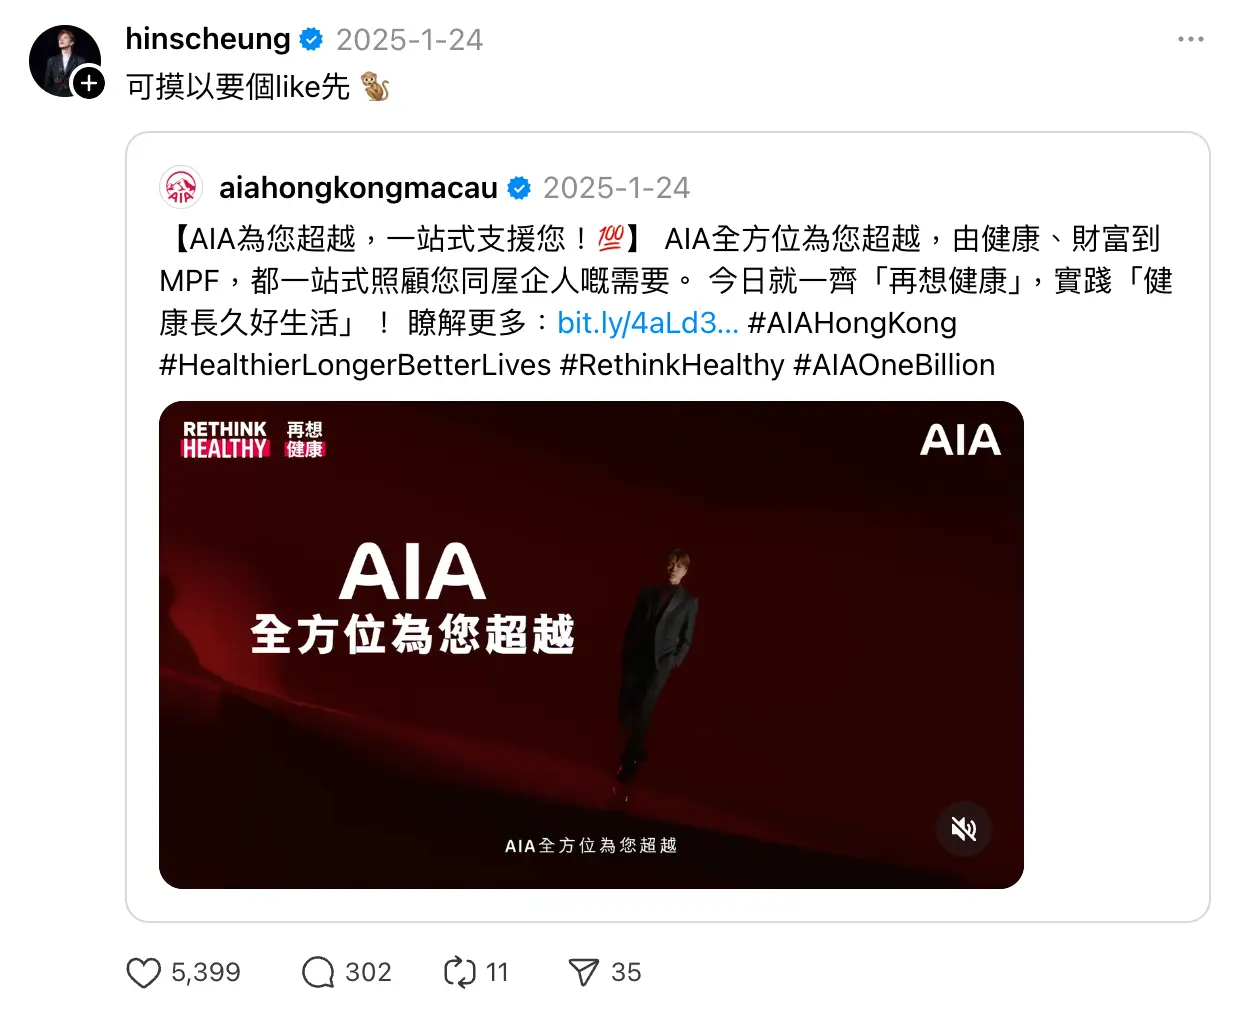The image size is (1254, 1014).
Task: Unmute the video with the speaker icon
Action: click(963, 828)
